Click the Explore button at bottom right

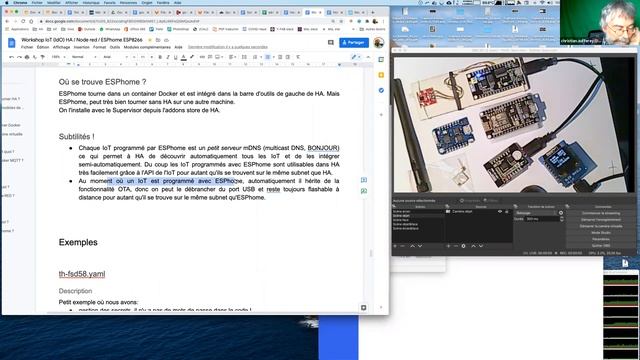tap(363, 308)
